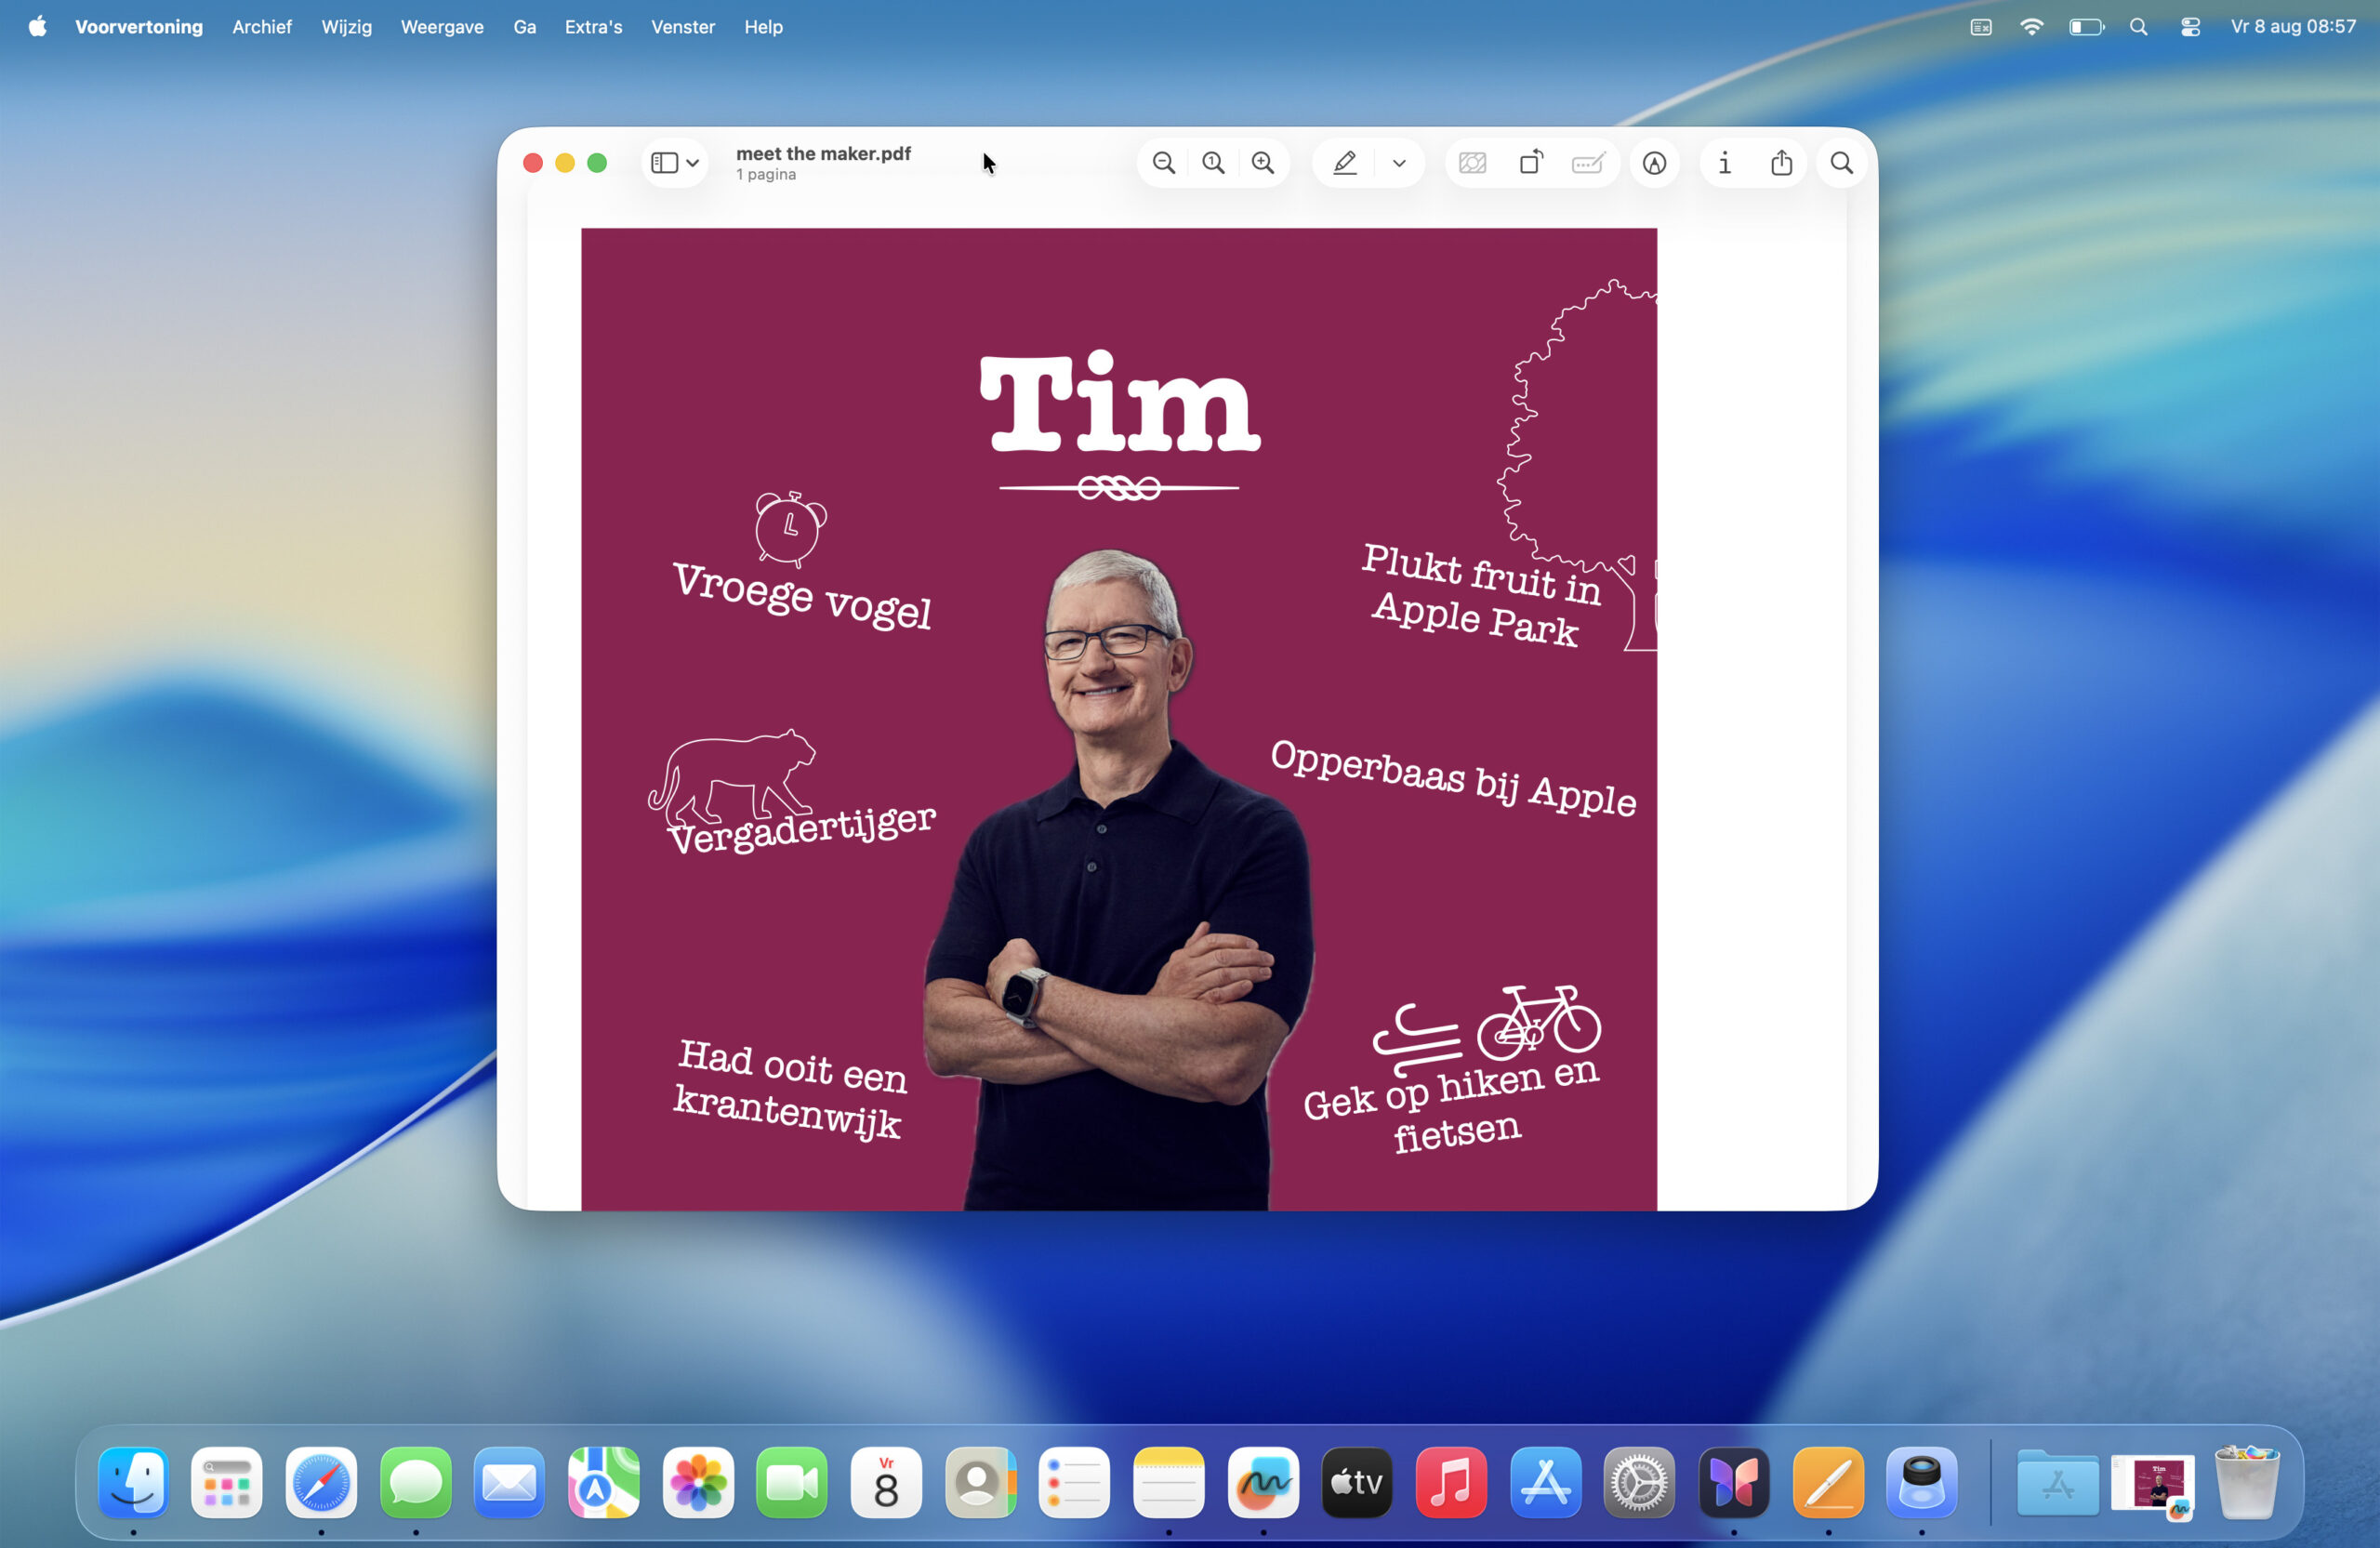This screenshot has height=1548, width=2380.
Task: Select the highlight pen tool
Action: pyautogui.click(x=1345, y=163)
